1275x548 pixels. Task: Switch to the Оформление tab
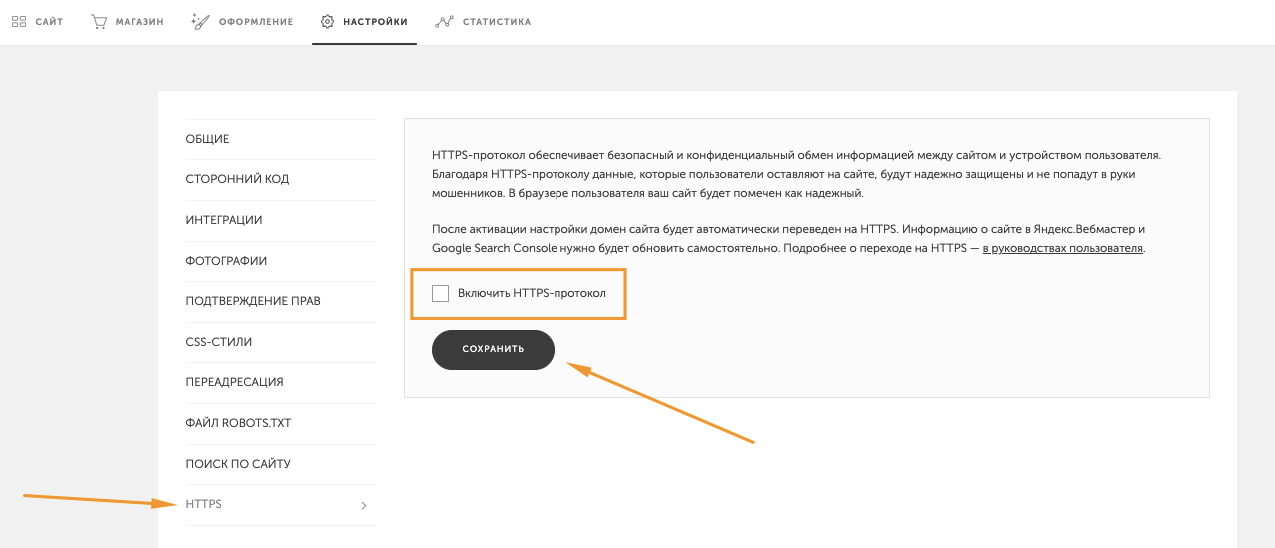coord(256,22)
